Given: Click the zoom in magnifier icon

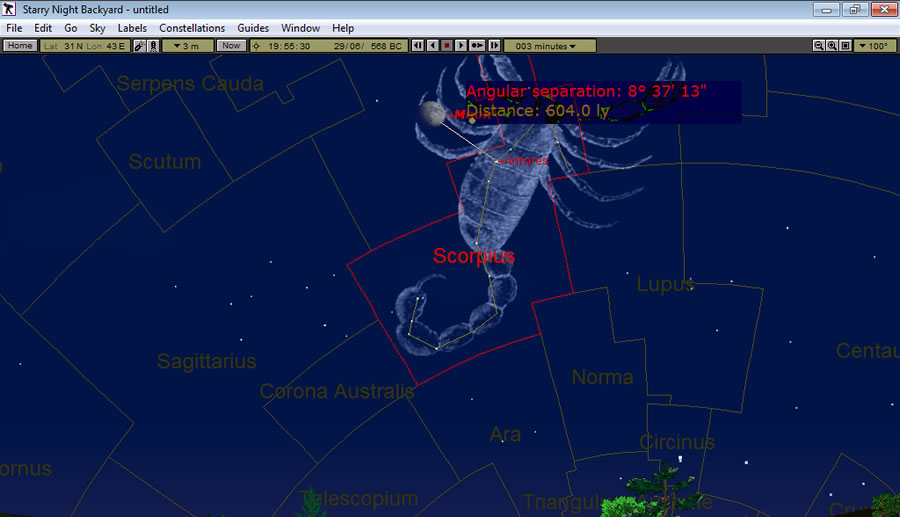Looking at the screenshot, I should tap(832, 46).
